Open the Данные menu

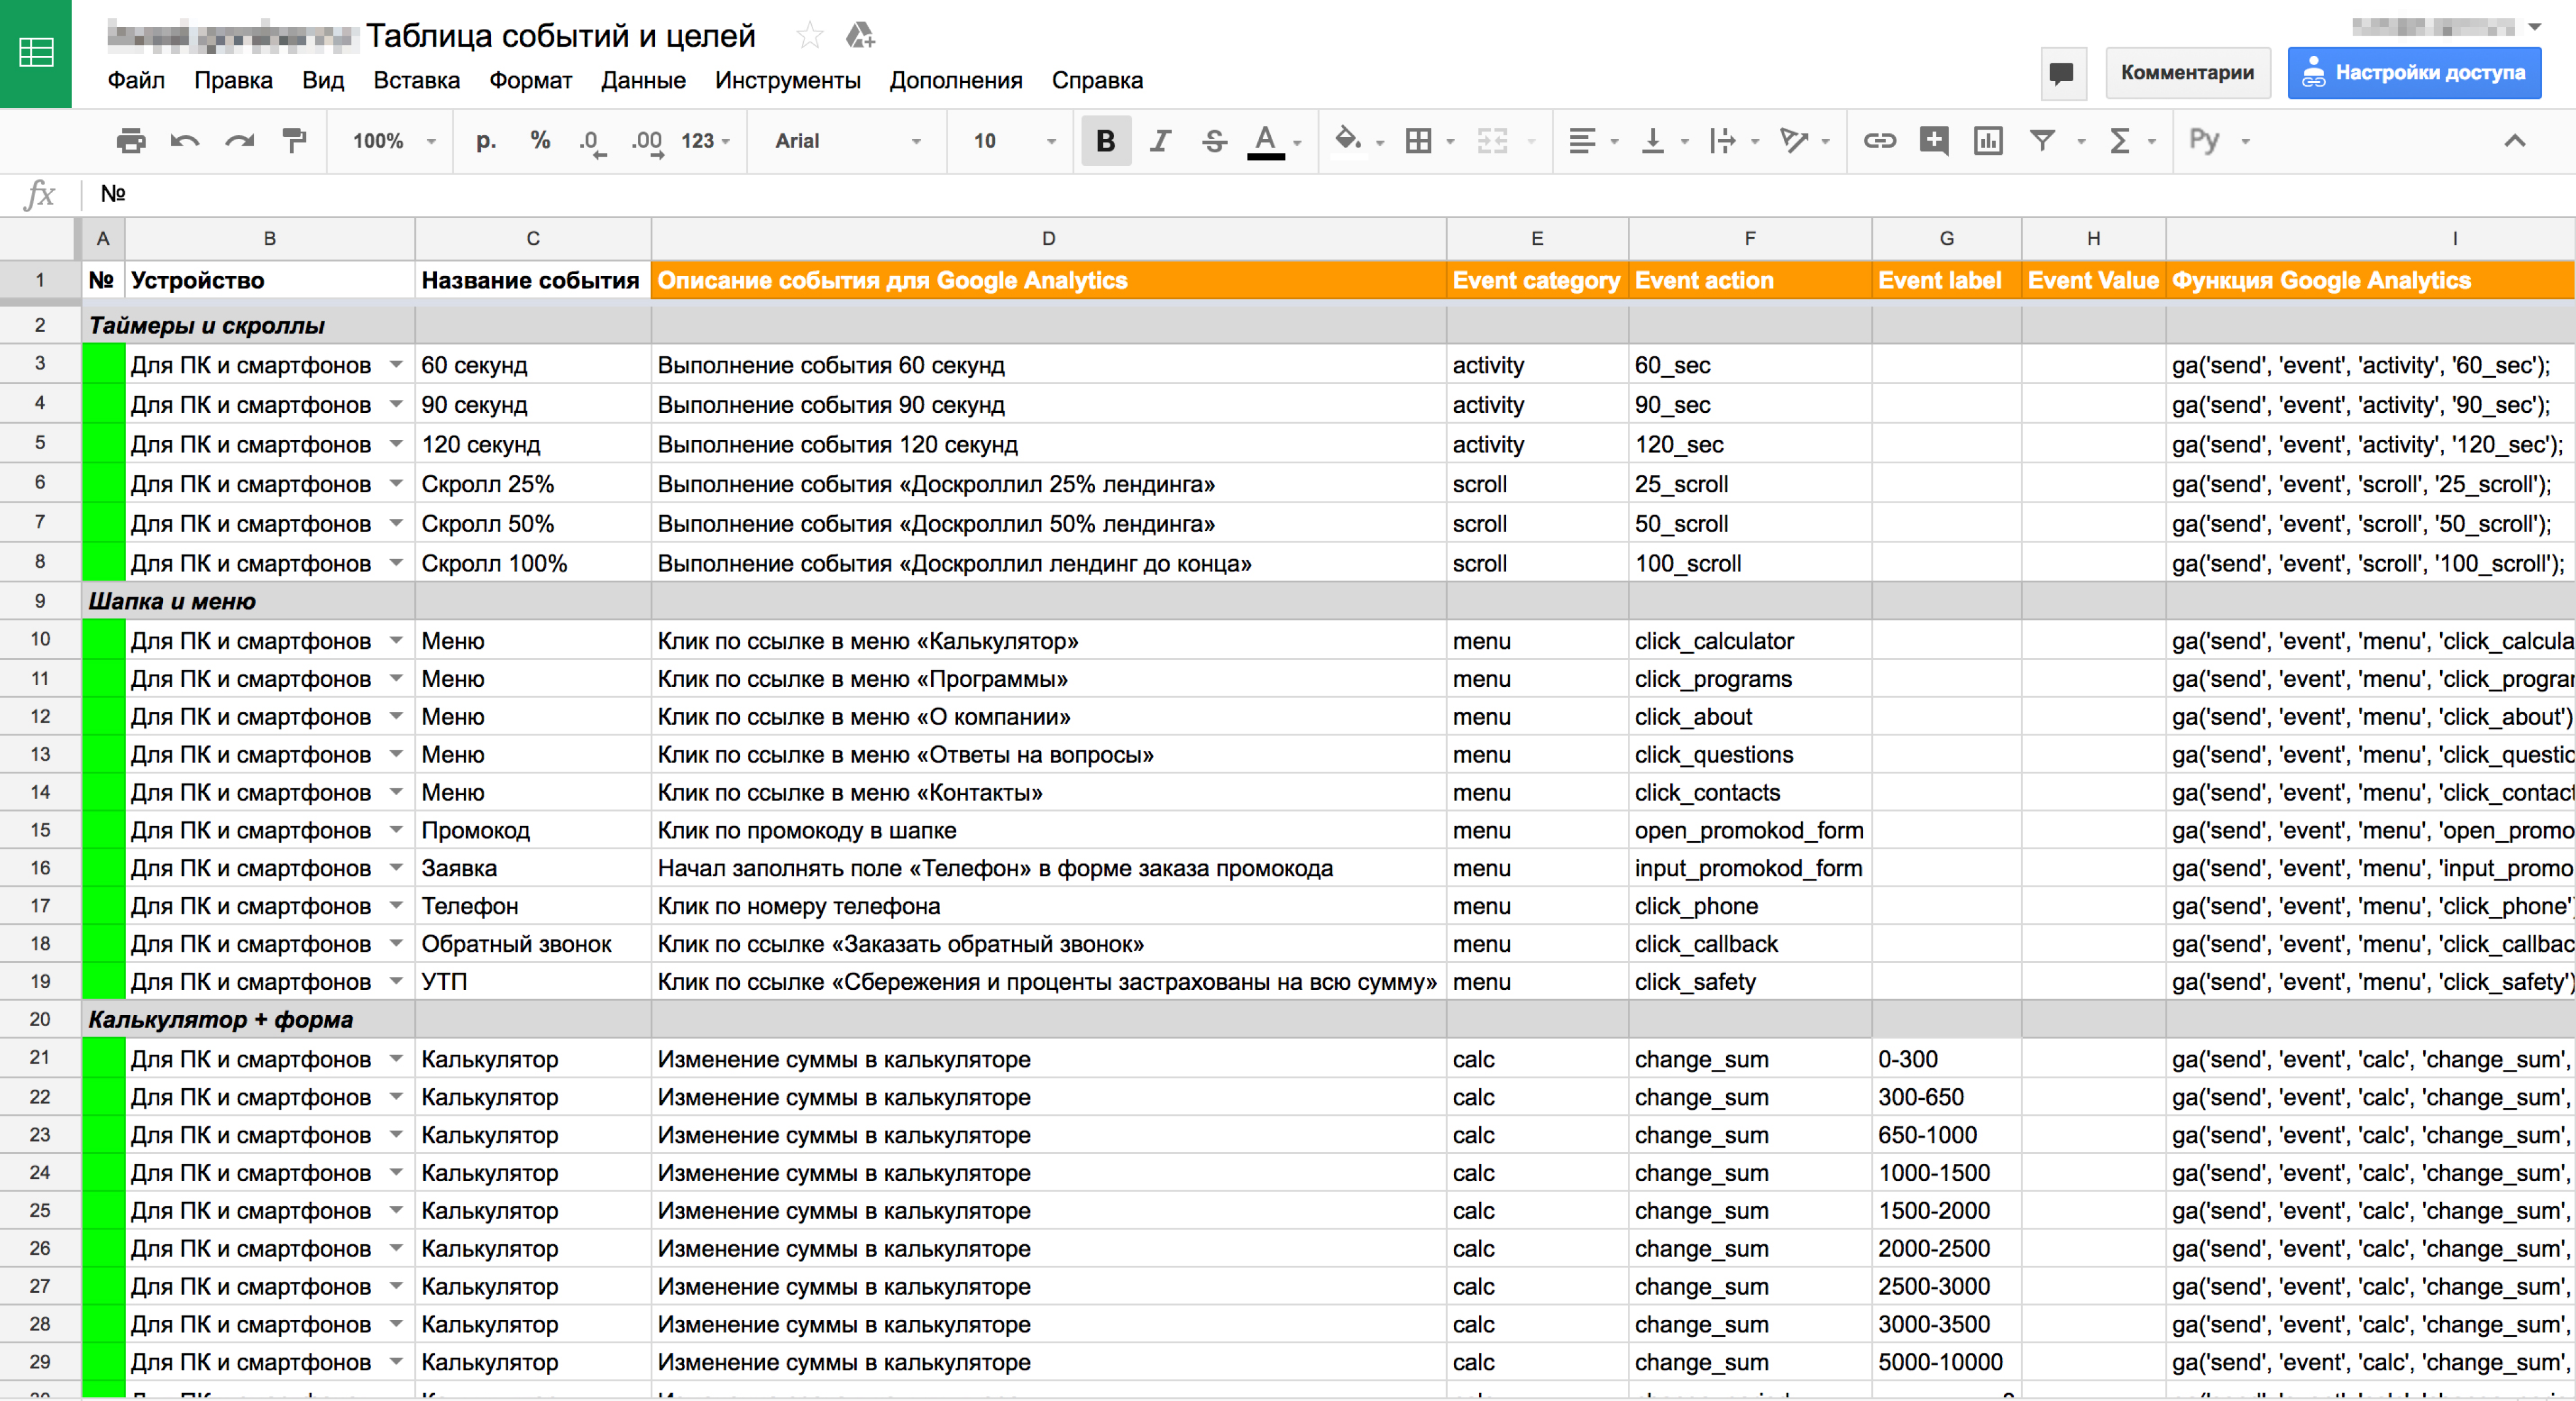[643, 80]
